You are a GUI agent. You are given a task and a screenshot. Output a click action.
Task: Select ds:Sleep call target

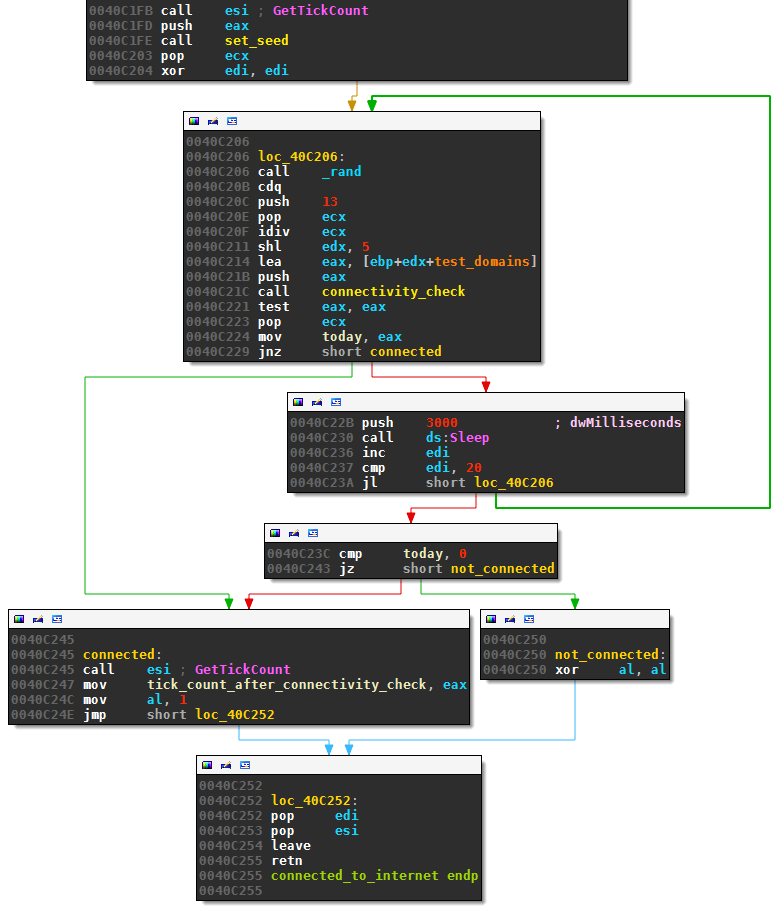tap(457, 438)
